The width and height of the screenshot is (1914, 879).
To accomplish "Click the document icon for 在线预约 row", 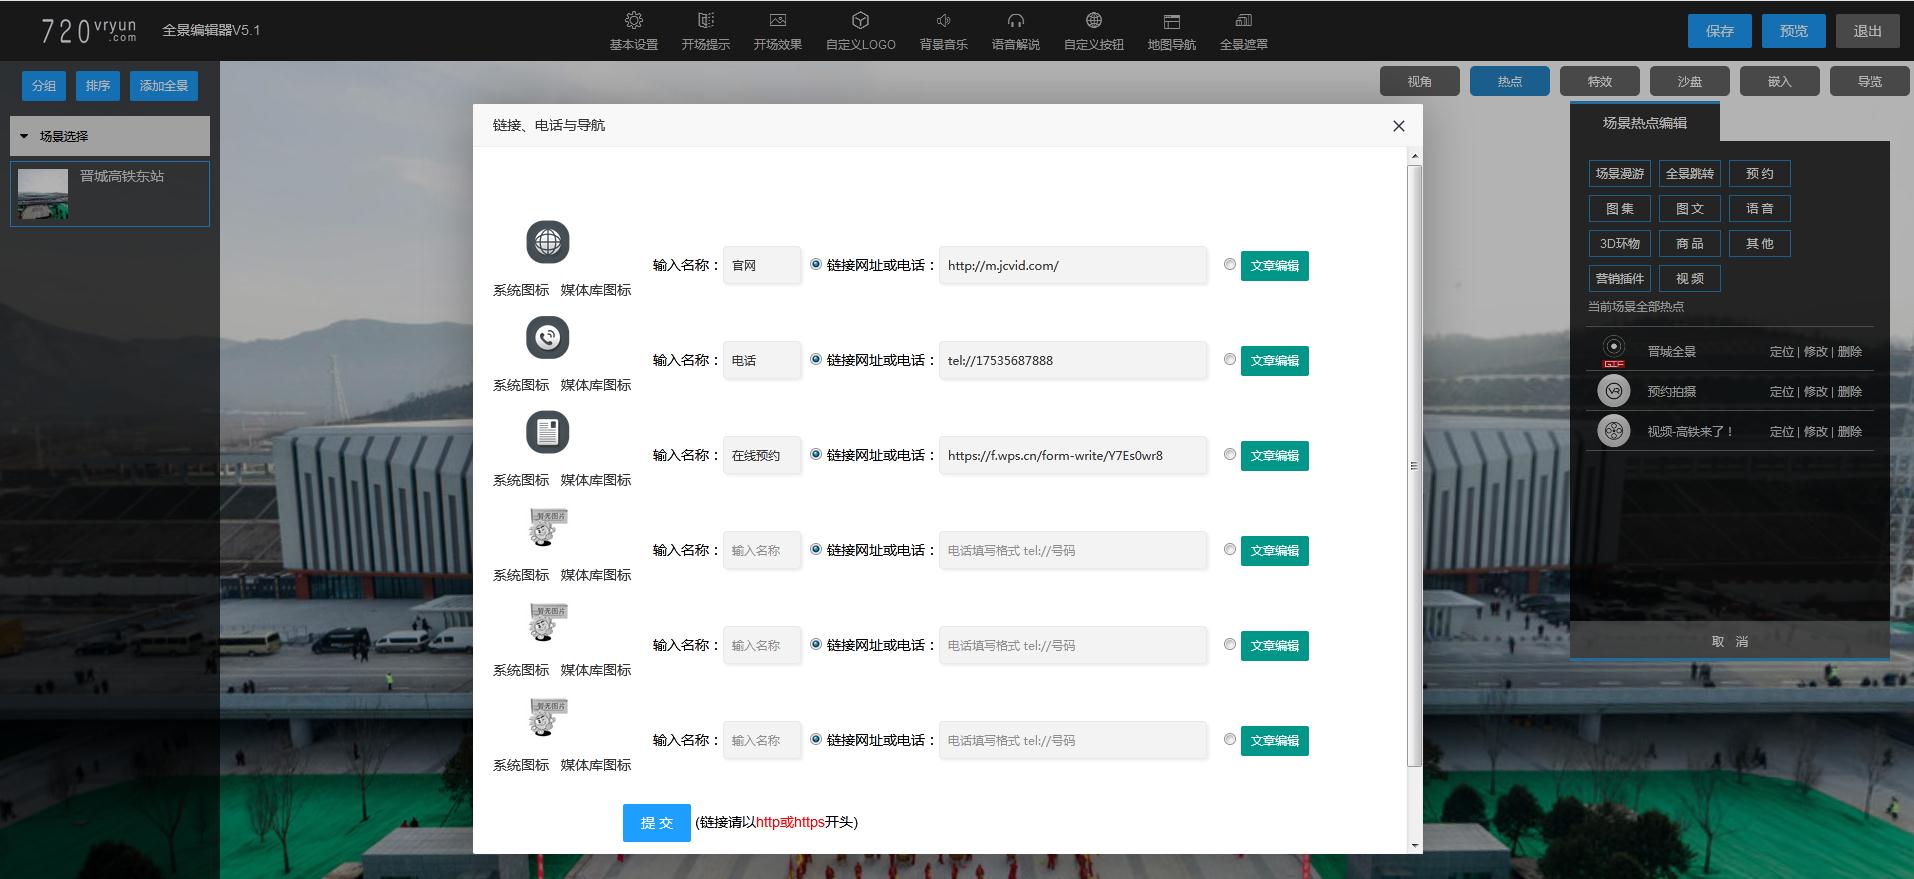I will pos(547,432).
